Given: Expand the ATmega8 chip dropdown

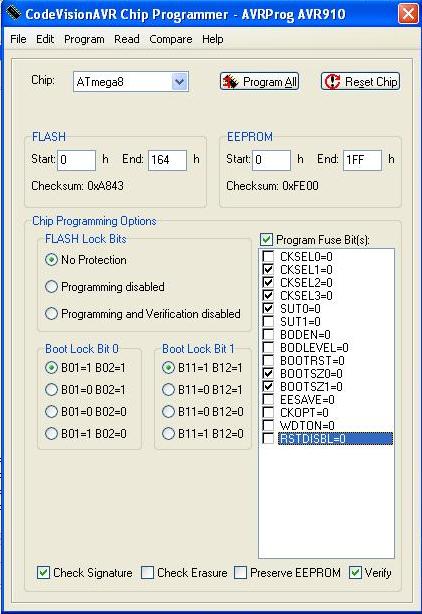Looking at the screenshot, I should coord(180,82).
